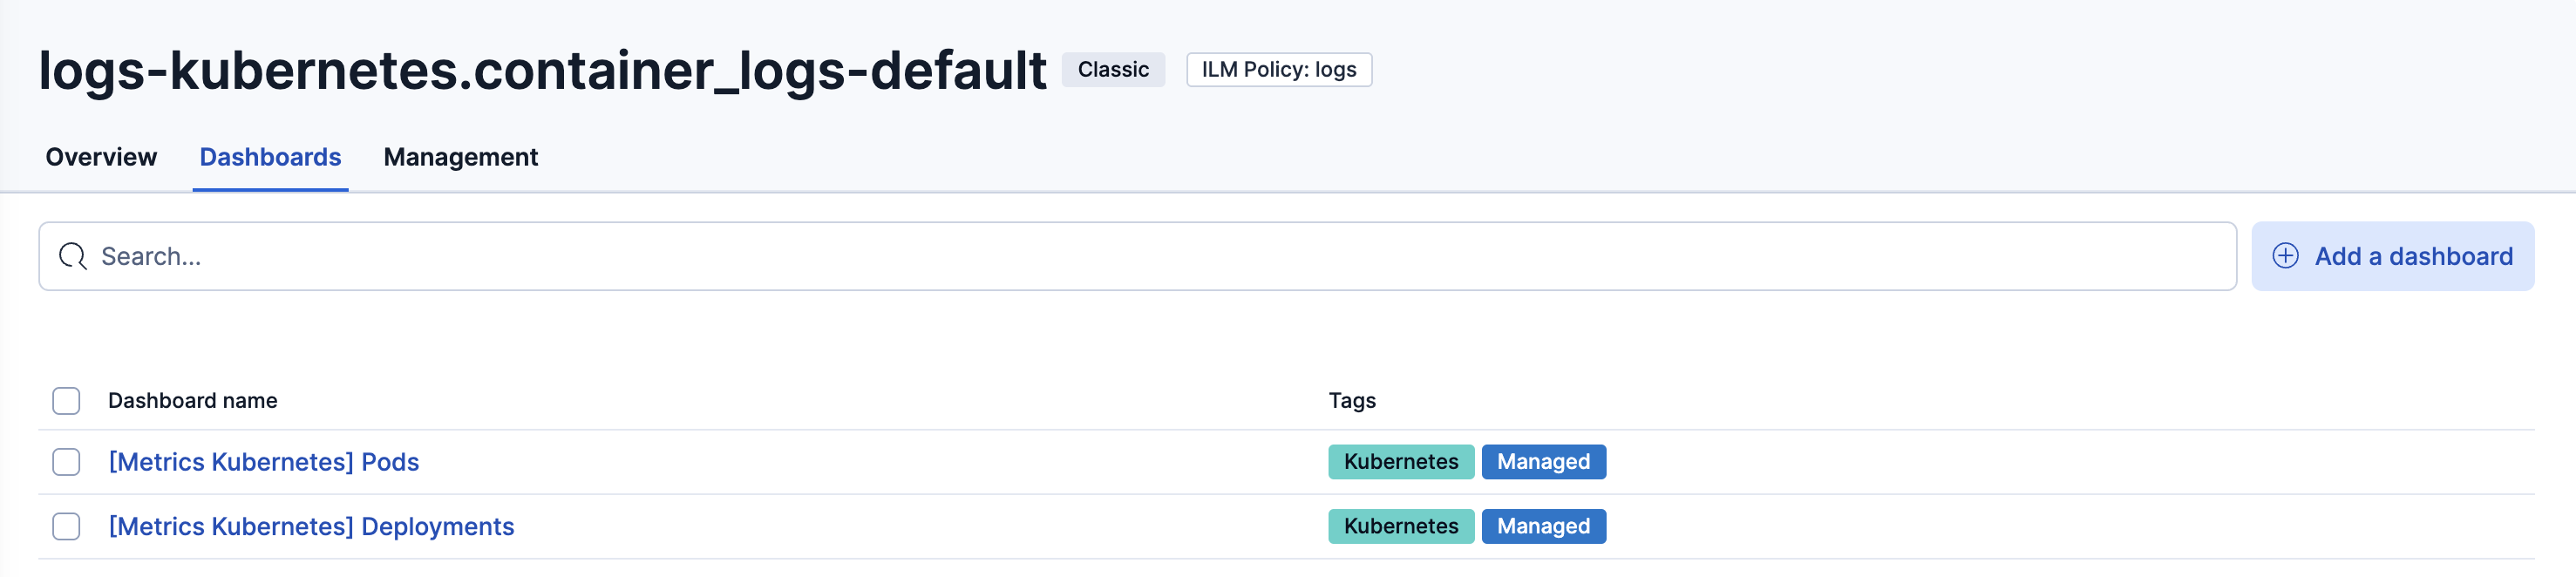Click the Kubernetes tag on Deployments row

point(1400,527)
